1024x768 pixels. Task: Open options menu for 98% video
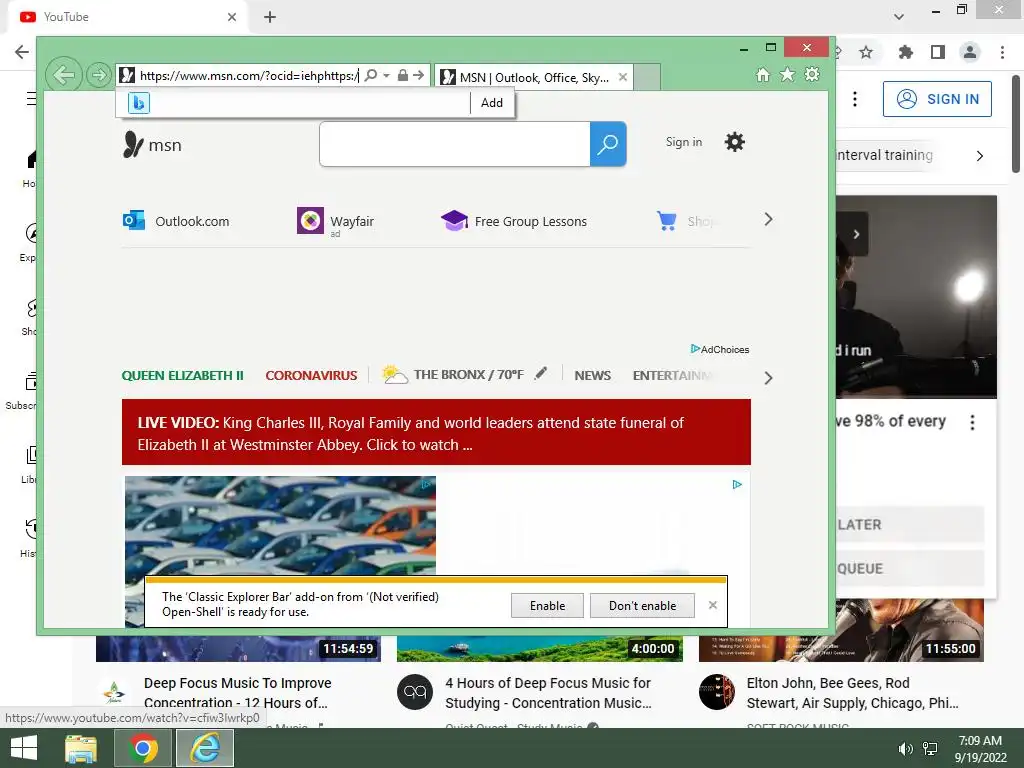(x=972, y=423)
